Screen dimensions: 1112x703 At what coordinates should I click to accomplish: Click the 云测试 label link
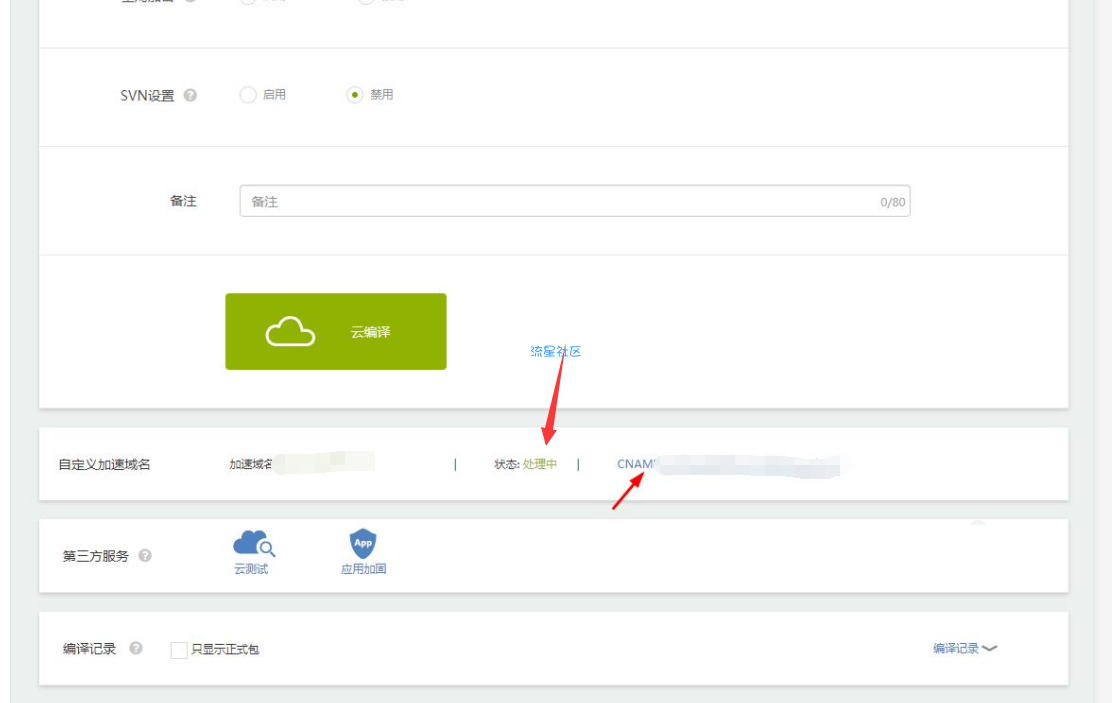click(251, 569)
